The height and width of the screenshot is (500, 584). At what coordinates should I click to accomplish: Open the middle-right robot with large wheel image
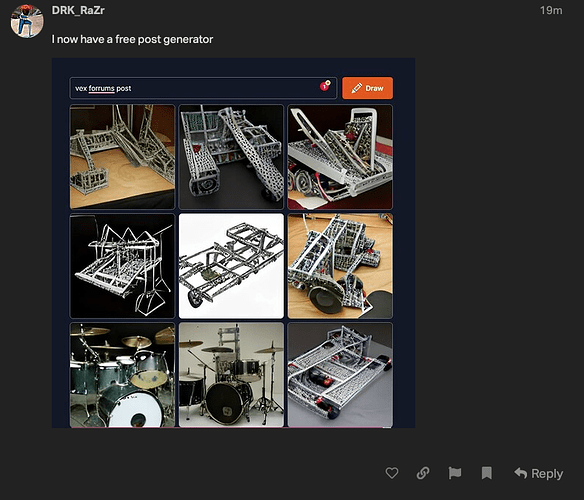(x=340, y=266)
